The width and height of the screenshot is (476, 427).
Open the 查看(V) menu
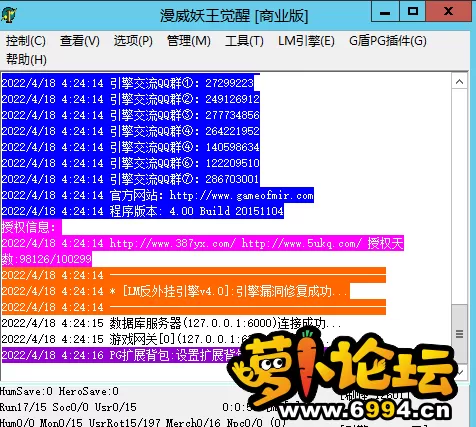point(80,41)
